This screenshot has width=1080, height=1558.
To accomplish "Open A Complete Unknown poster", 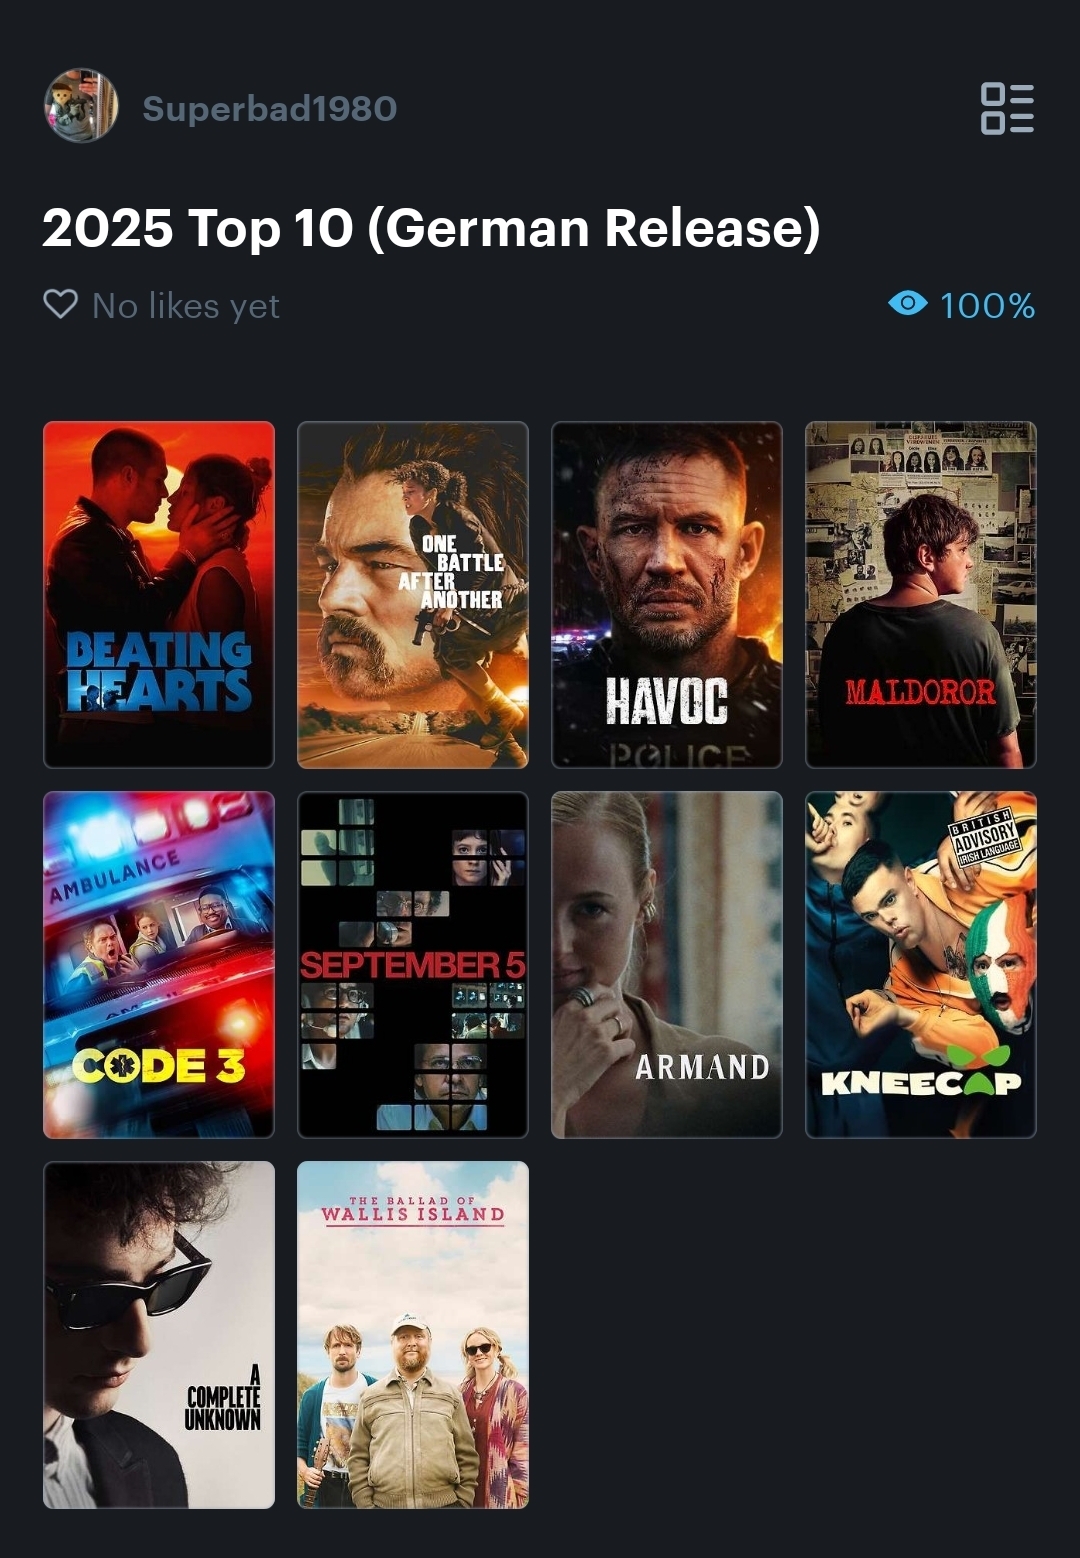I will pos(159,1335).
